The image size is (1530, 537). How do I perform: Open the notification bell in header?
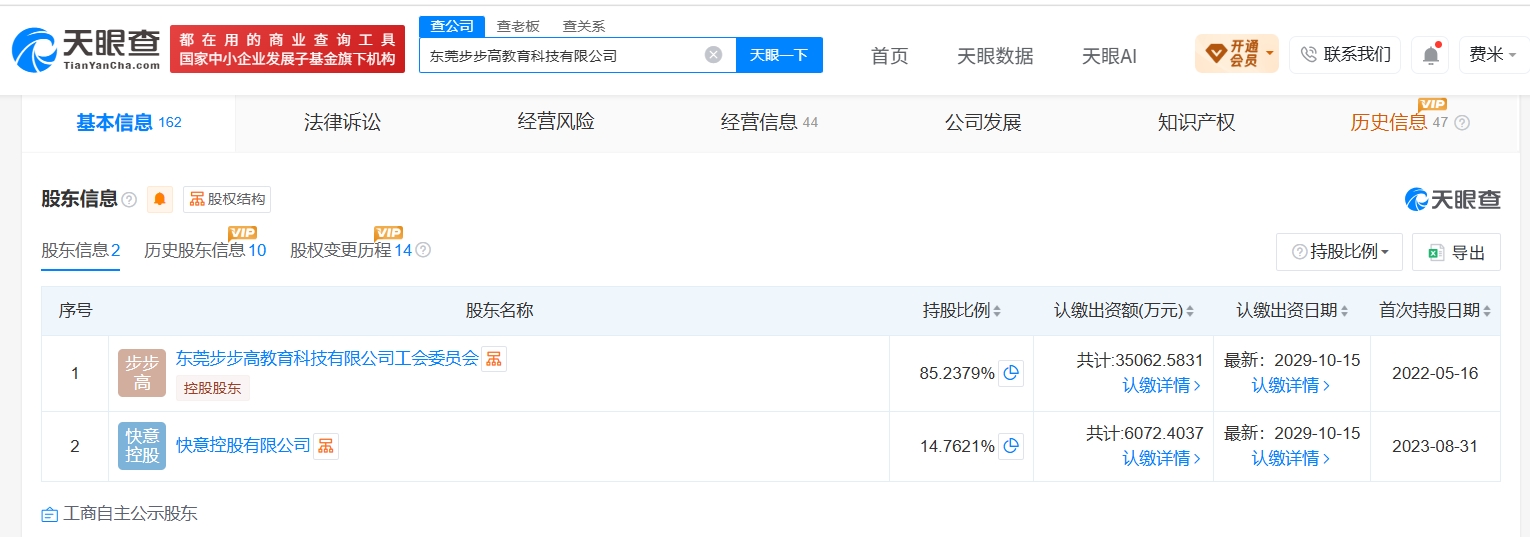pos(1430,55)
